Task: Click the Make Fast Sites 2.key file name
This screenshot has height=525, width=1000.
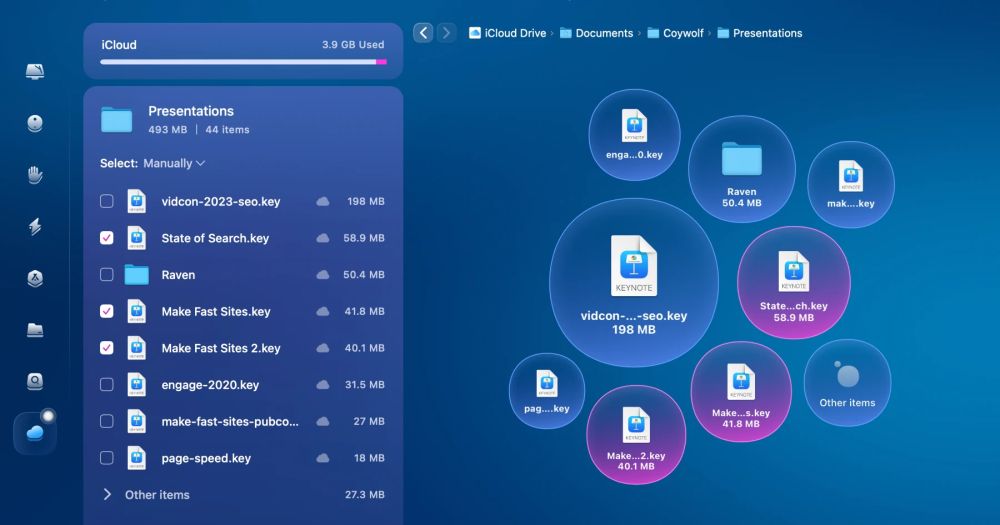Action: [x=221, y=348]
